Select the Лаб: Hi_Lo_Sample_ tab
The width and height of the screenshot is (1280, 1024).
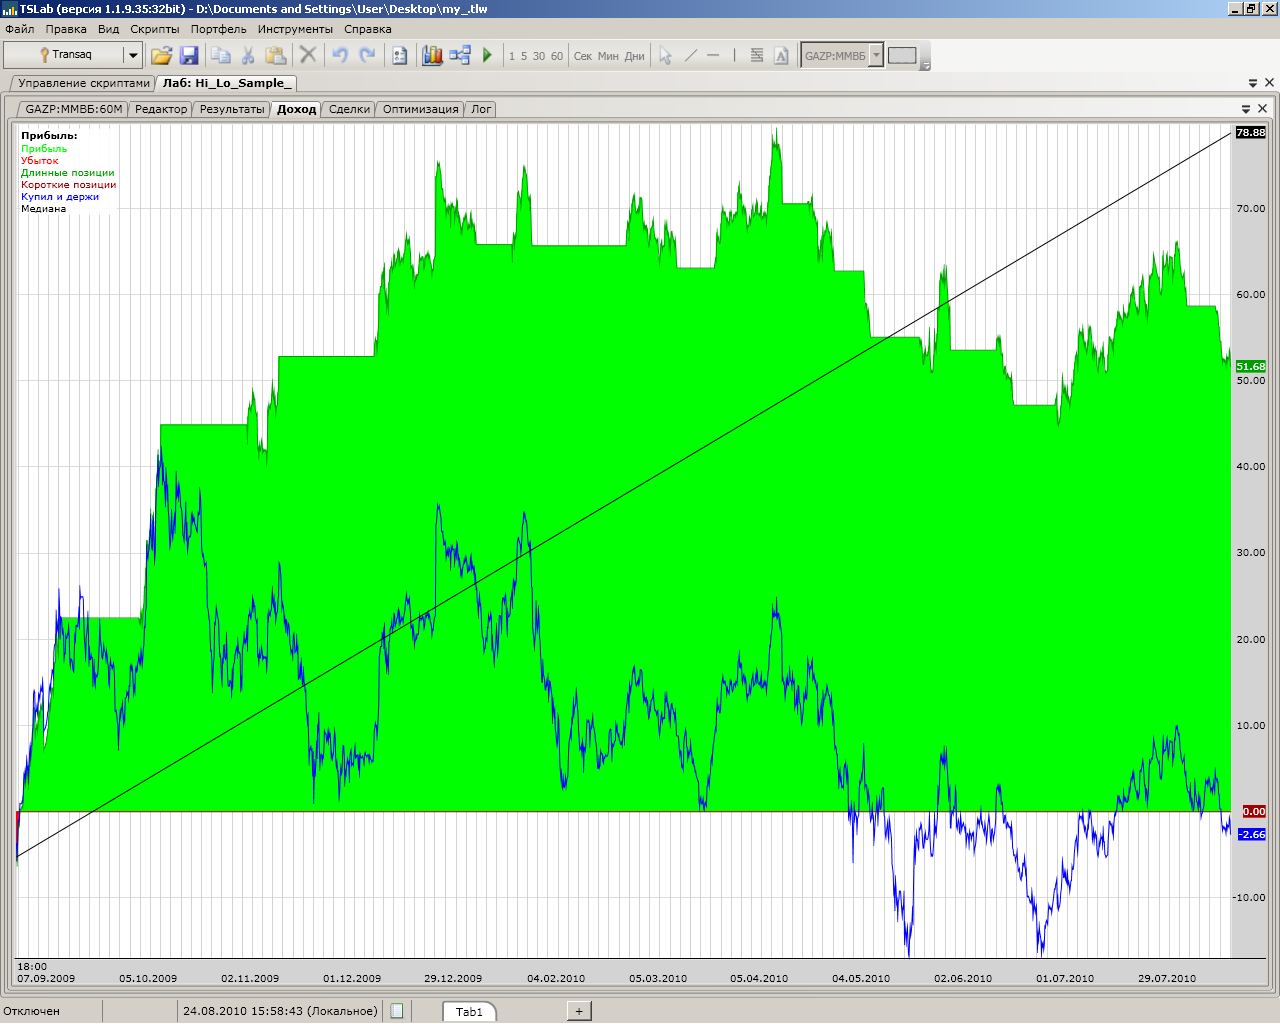click(227, 83)
